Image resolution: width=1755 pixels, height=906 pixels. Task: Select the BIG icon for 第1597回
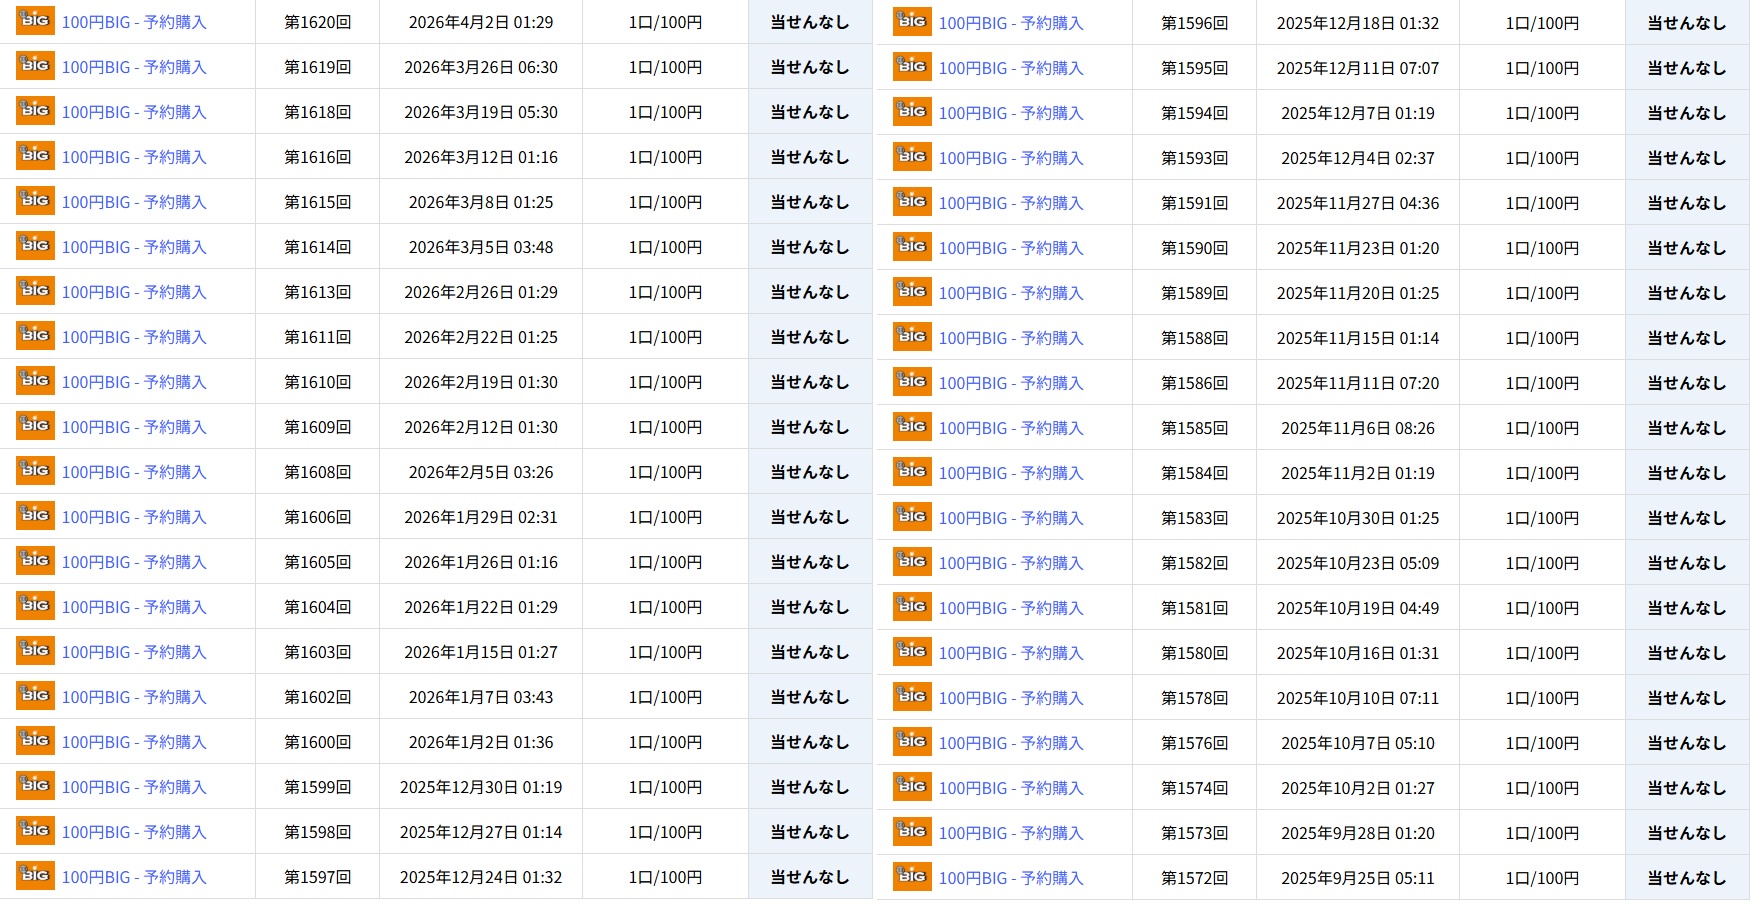click(x=35, y=876)
